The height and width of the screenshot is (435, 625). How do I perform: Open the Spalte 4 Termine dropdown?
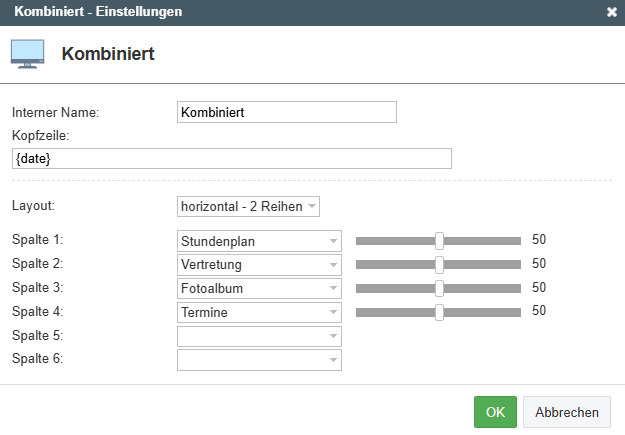coord(259,312)
